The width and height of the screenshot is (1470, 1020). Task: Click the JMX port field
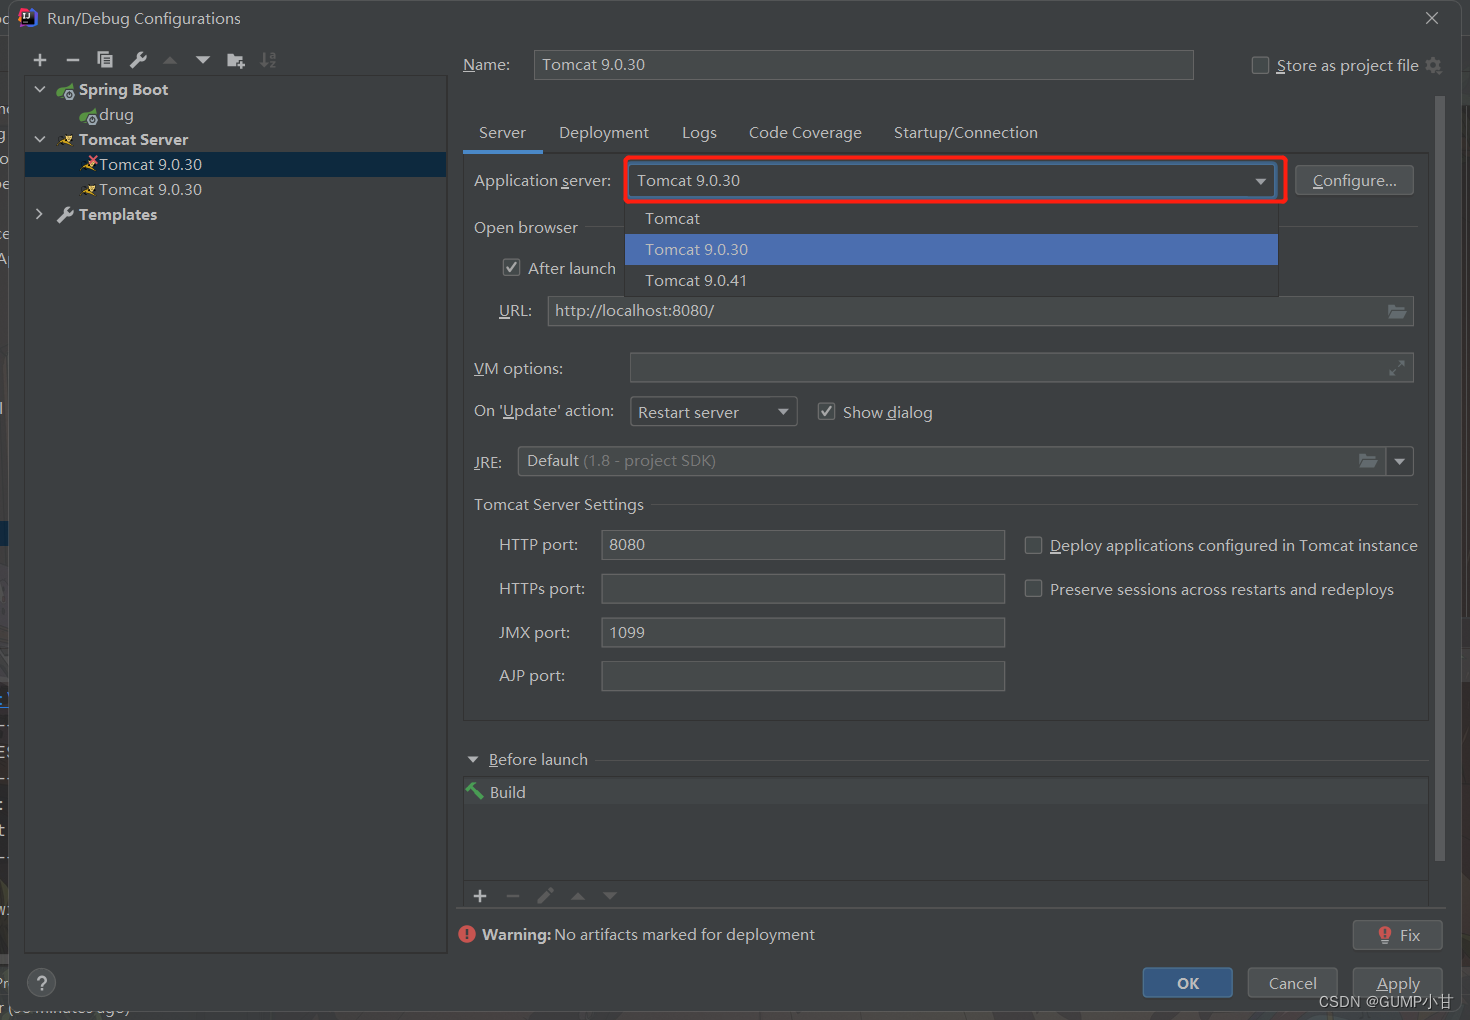point(803,633)
